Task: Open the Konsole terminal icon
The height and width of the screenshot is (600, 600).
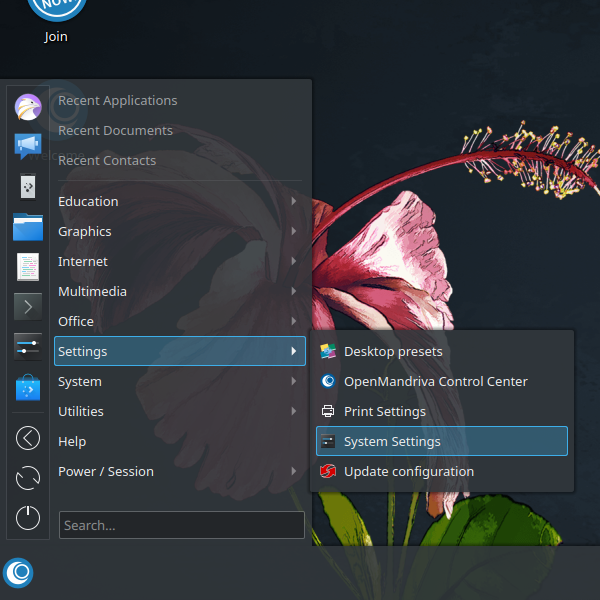Action: point(28,307)
